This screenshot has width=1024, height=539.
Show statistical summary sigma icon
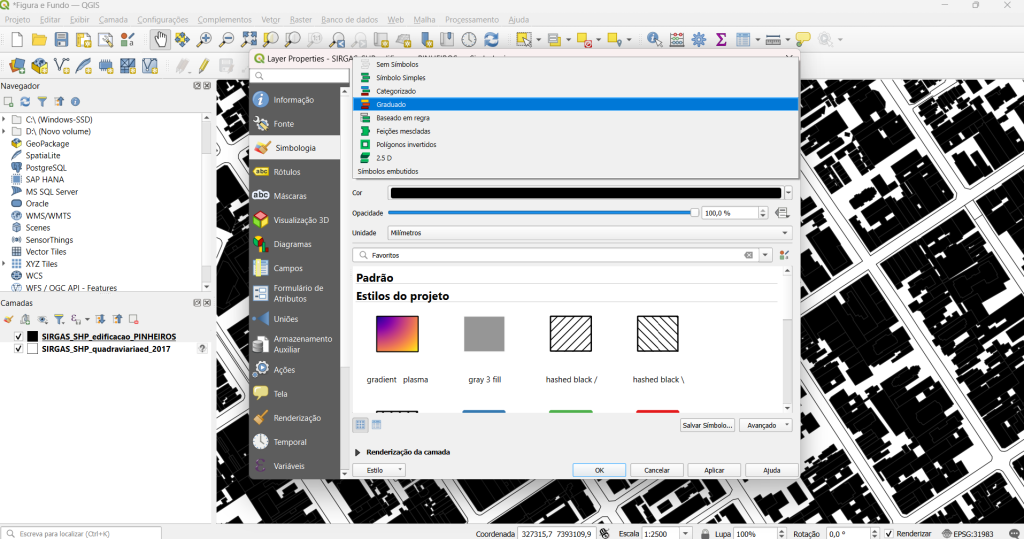(721, 40)
